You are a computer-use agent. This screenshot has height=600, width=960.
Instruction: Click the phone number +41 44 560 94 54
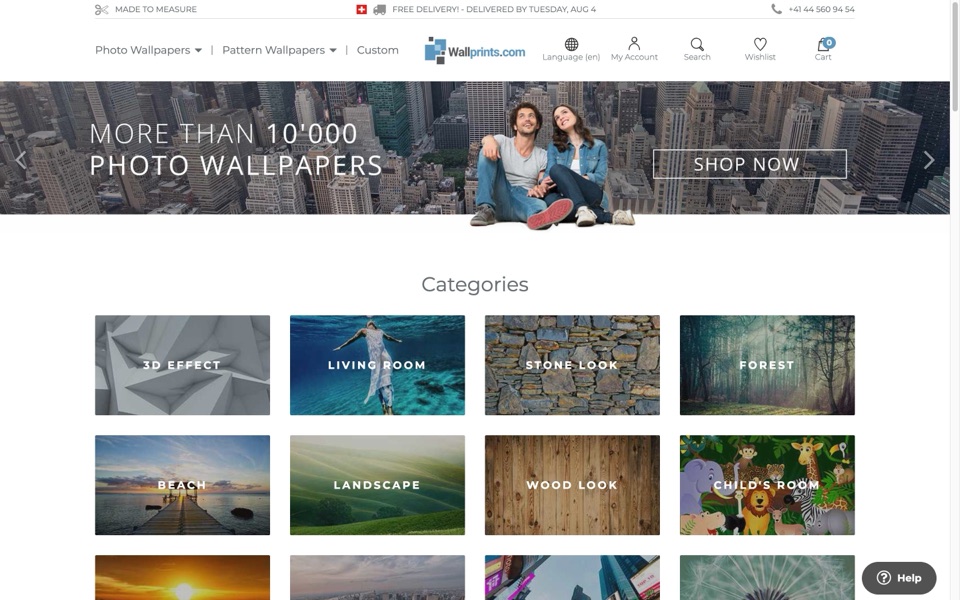(821, 9)
